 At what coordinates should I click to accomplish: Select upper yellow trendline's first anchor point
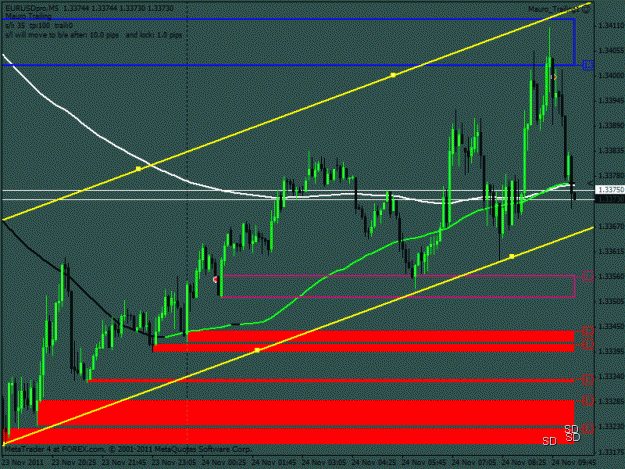[x=138, y=169]
